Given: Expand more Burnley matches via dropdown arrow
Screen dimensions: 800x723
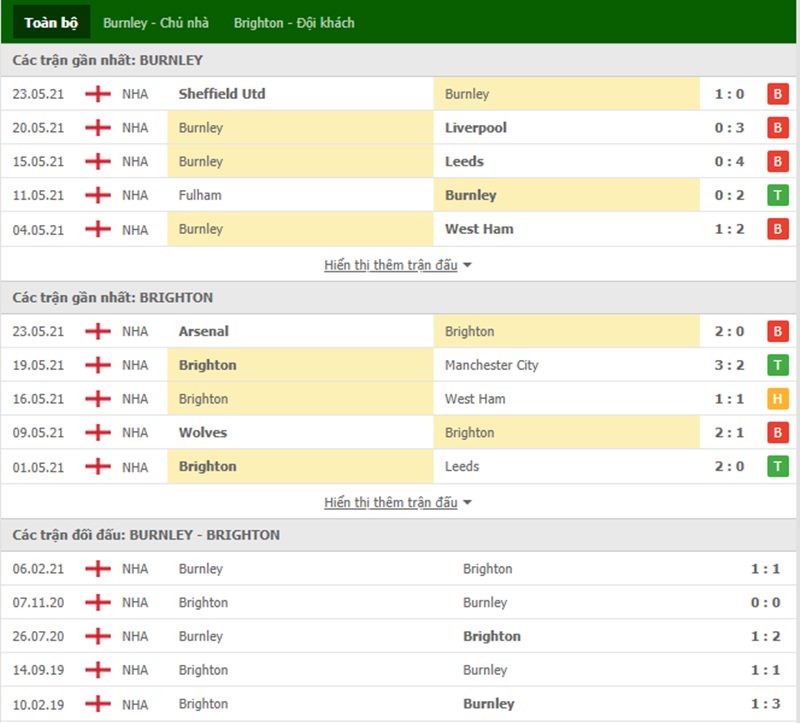Looking at the screenshot, I should pyautogui.click(x=468, y=266).
